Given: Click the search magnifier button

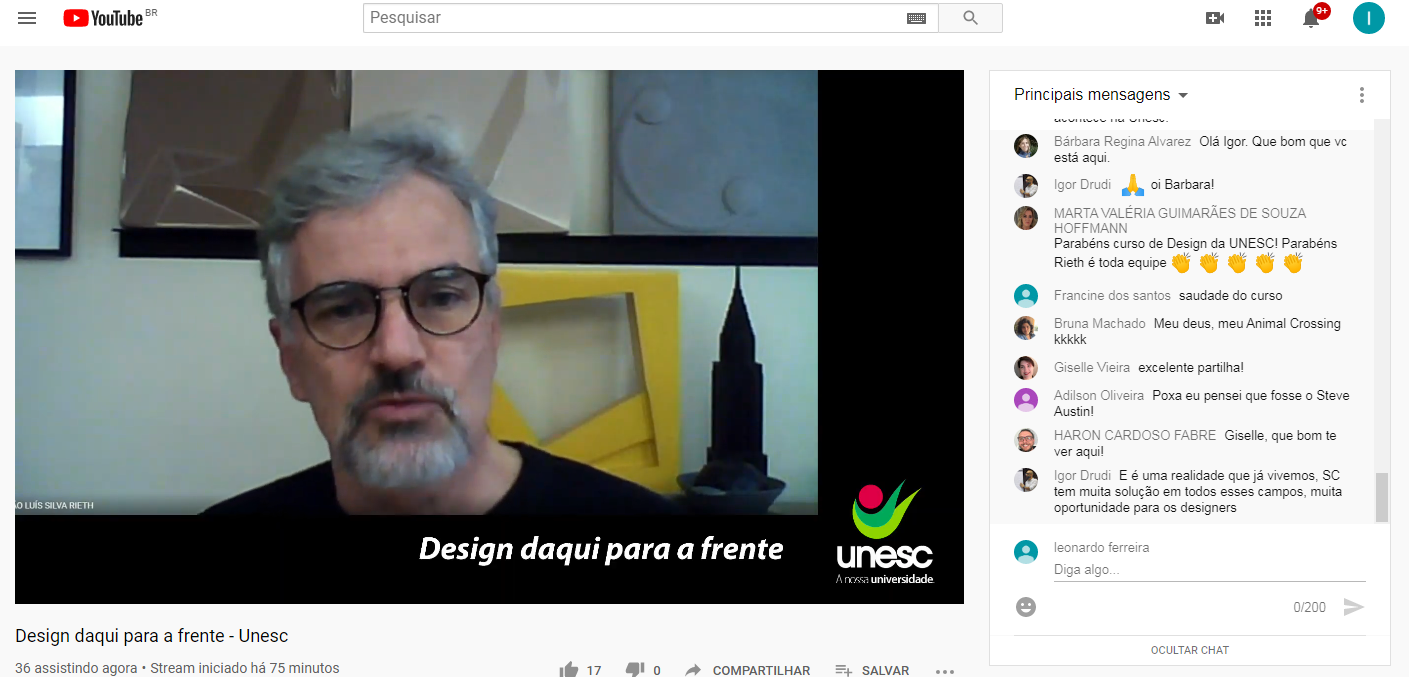Looking at the screenshot, I should pyautogui.click(x=970, y=18).
